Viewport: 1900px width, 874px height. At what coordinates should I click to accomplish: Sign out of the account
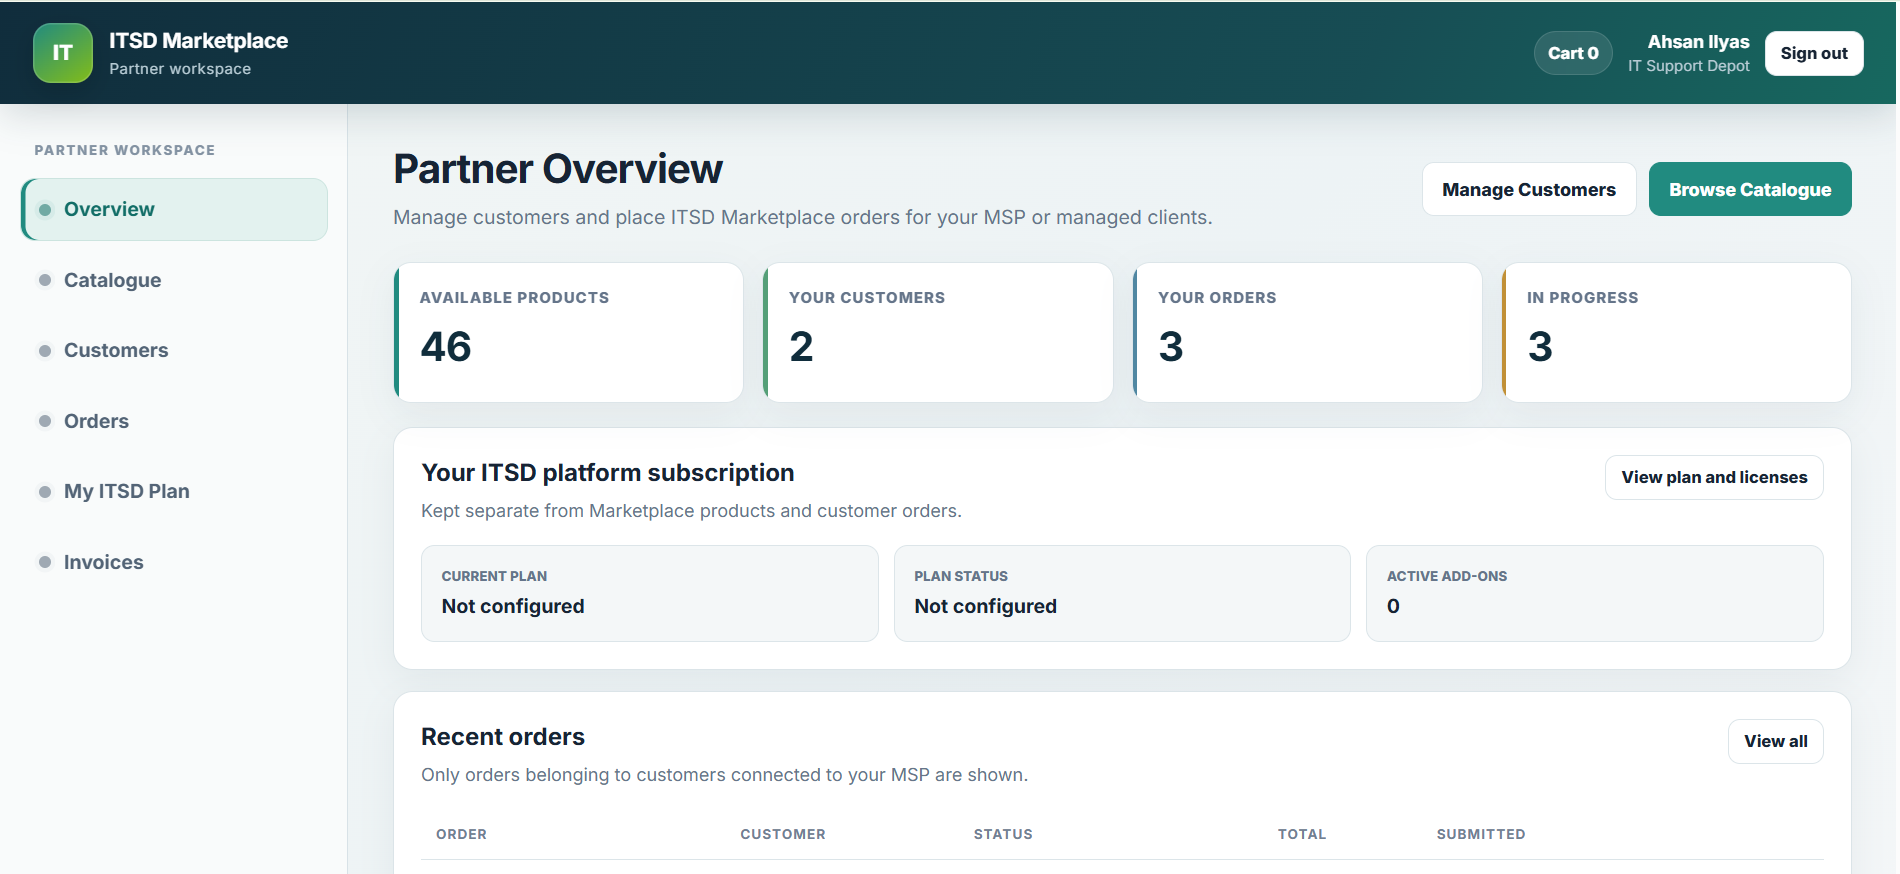1814,53
